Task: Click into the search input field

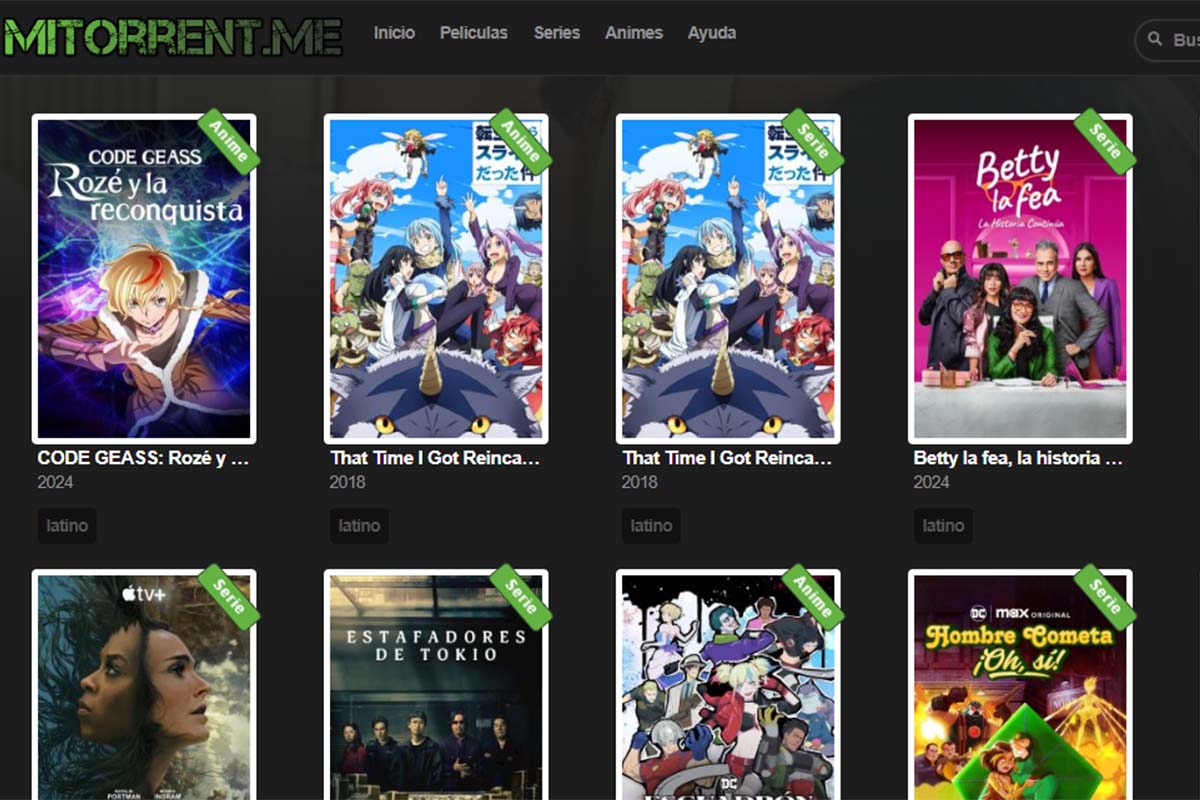Action: pyautogui.click(x=1168, y=40)
